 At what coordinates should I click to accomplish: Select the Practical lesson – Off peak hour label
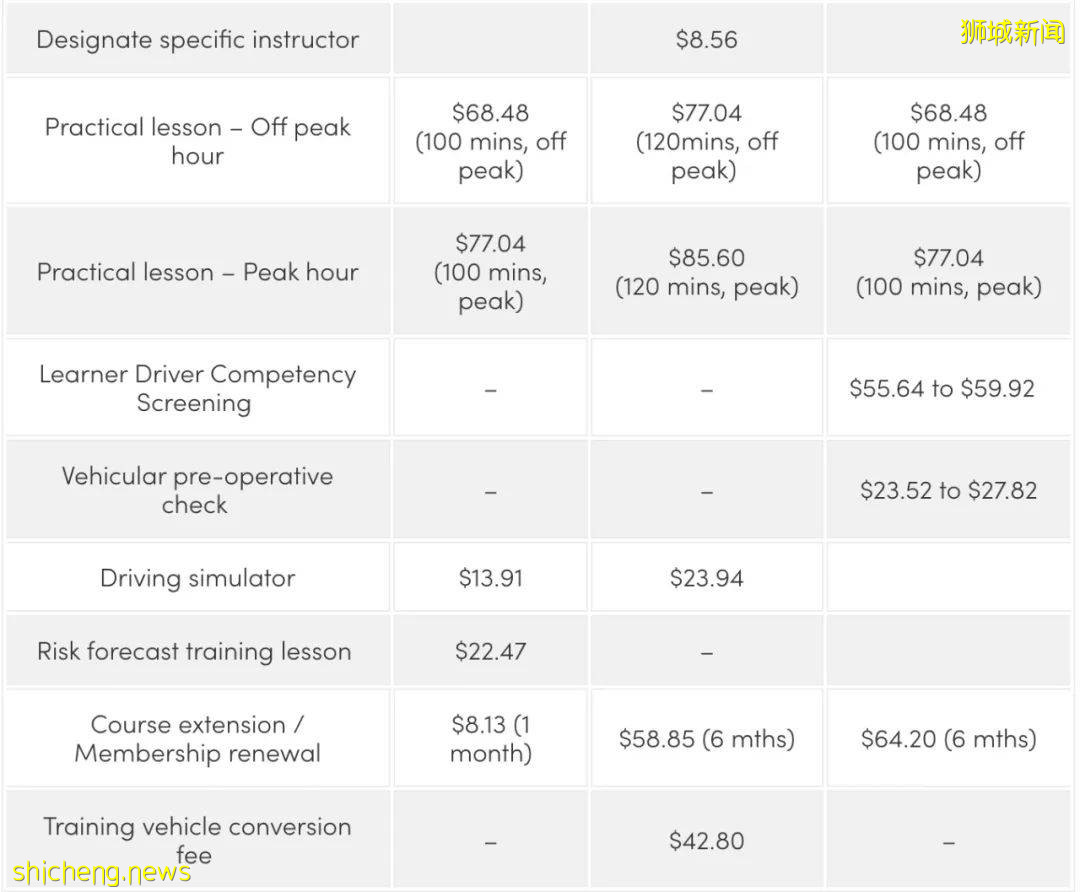[x=197, y=141]
